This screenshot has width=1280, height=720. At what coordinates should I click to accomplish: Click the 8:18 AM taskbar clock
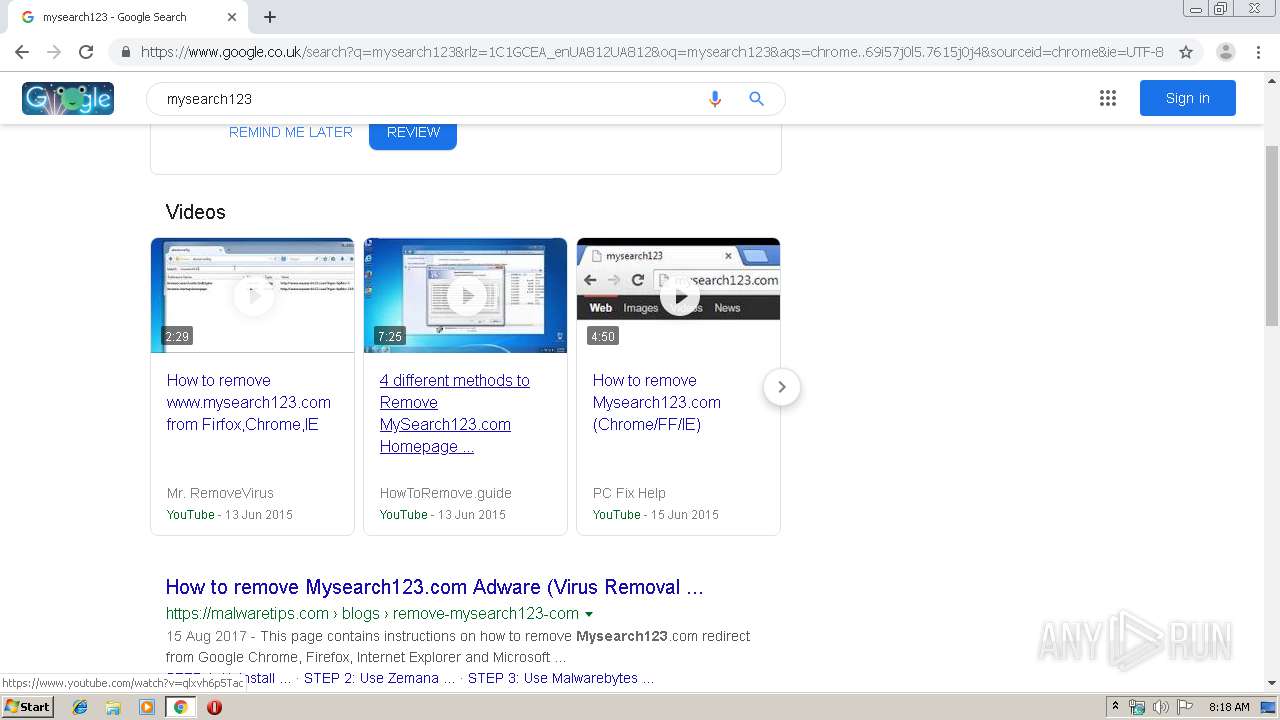pyautogui.click(x=1229, y=707)
